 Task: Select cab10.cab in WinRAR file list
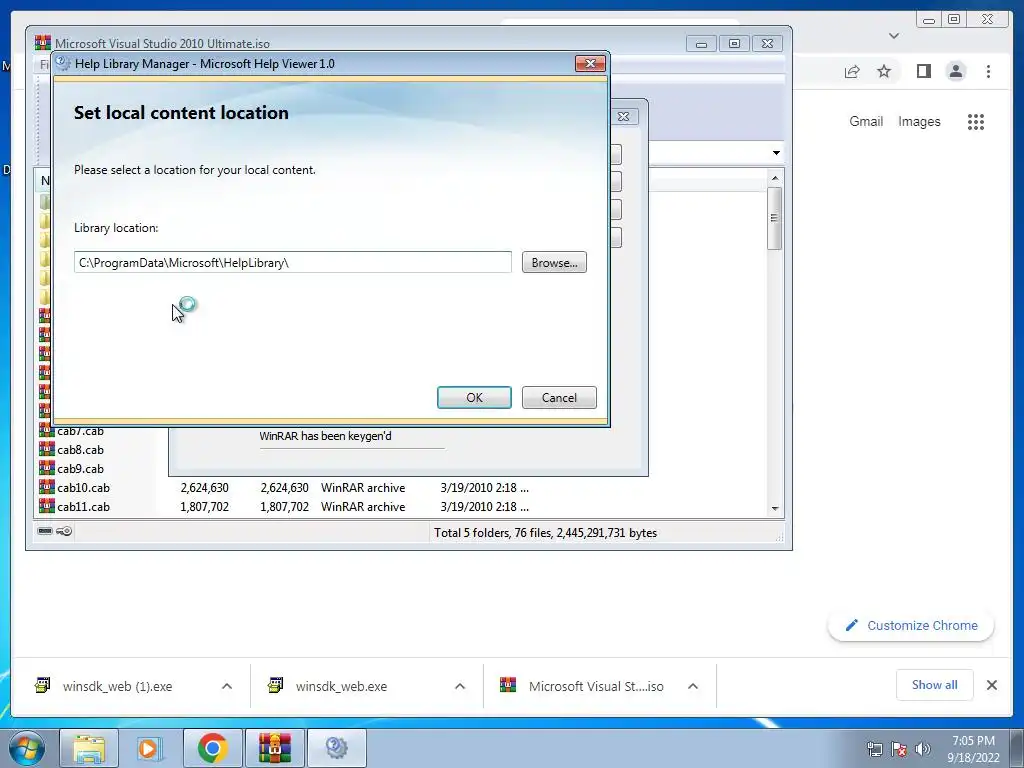[83, 488]
